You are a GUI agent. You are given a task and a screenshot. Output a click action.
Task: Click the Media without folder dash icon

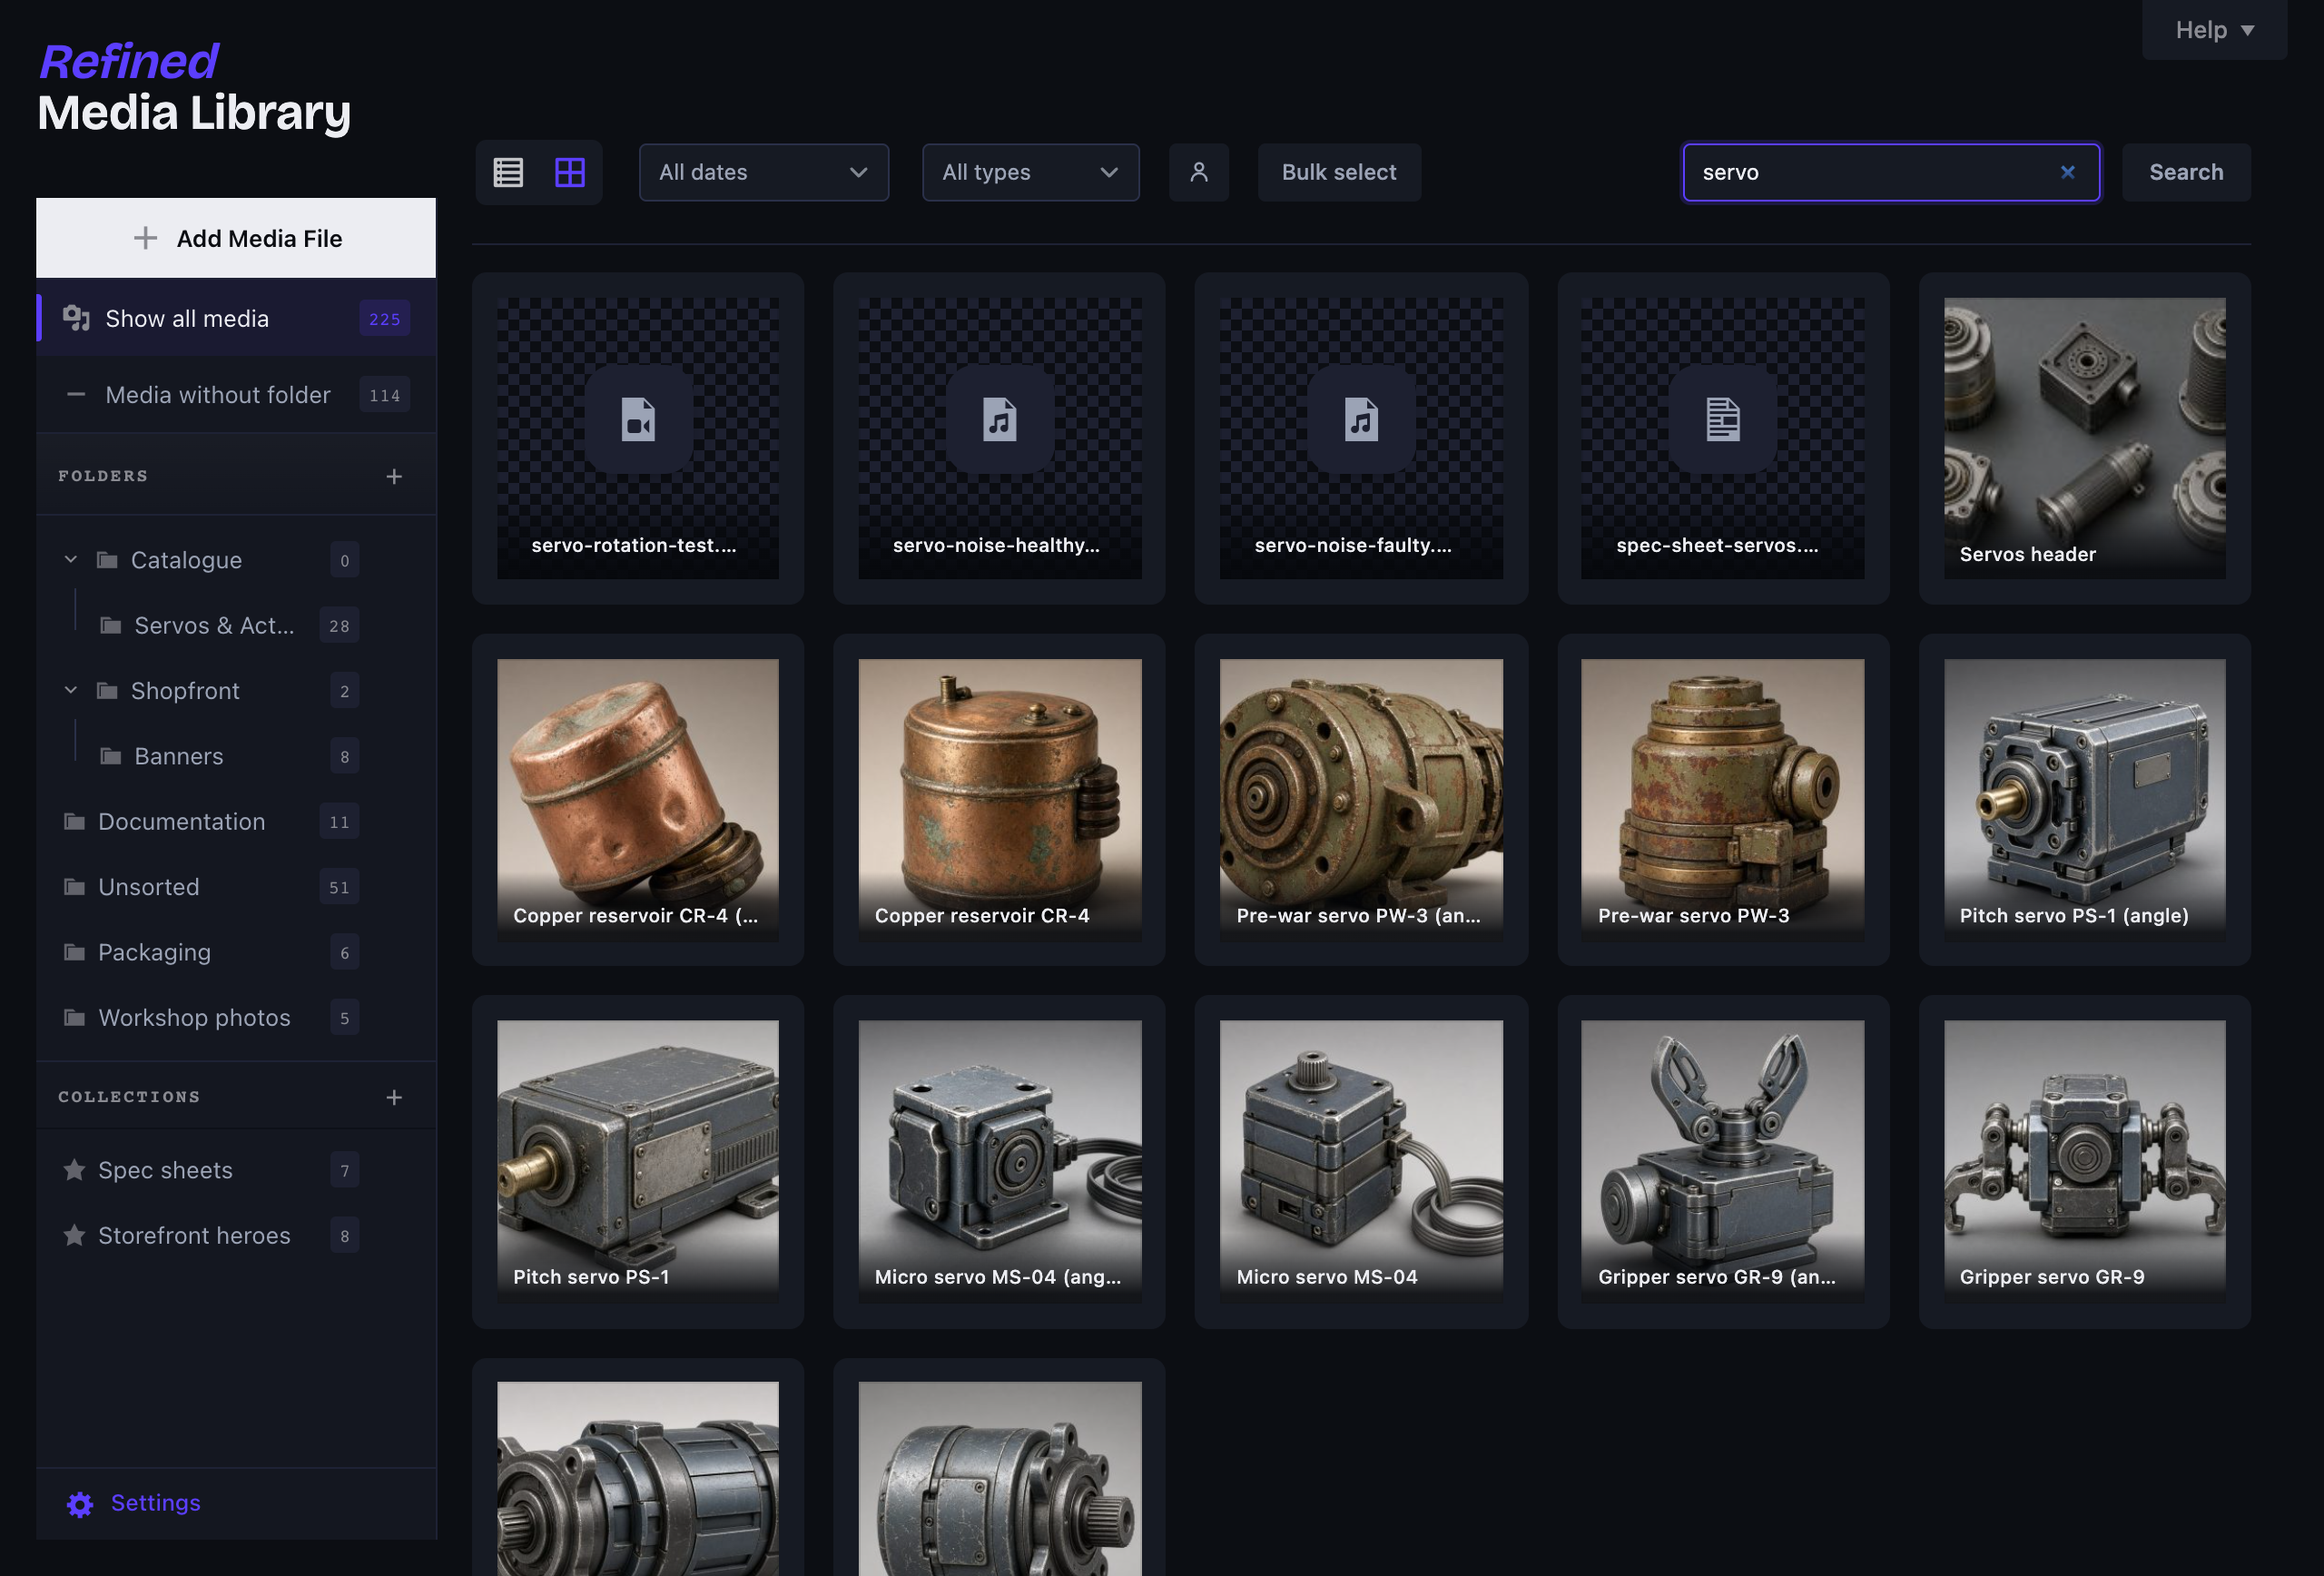[x=76, y=395]
